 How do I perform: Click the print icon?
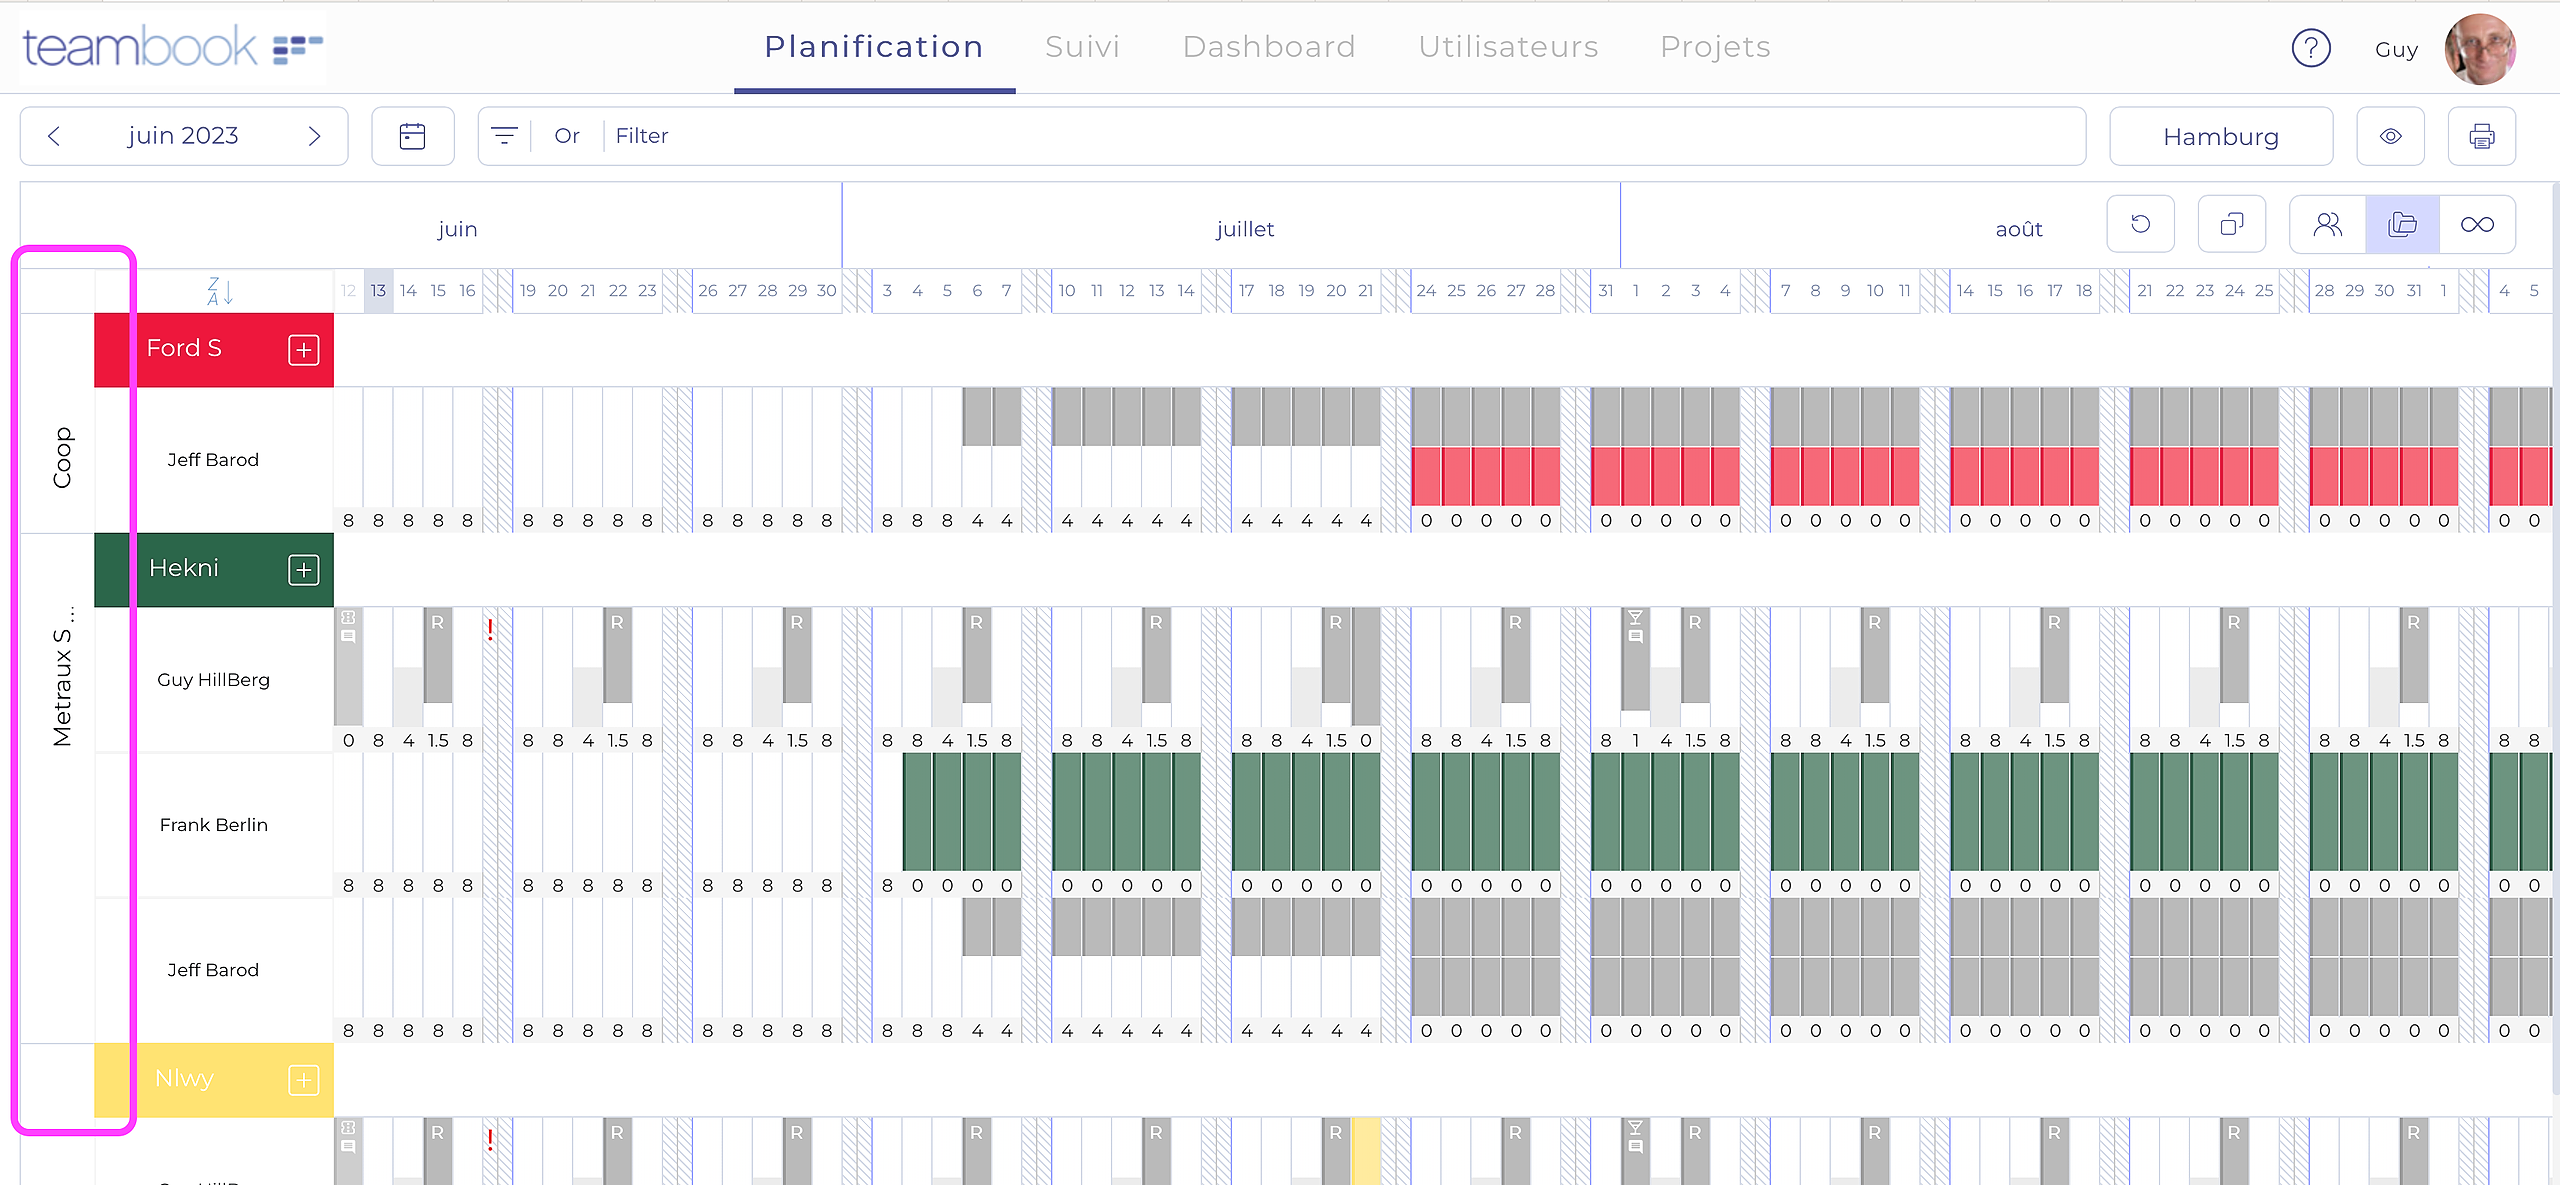pyautogui.click(x=2481, y=136)
